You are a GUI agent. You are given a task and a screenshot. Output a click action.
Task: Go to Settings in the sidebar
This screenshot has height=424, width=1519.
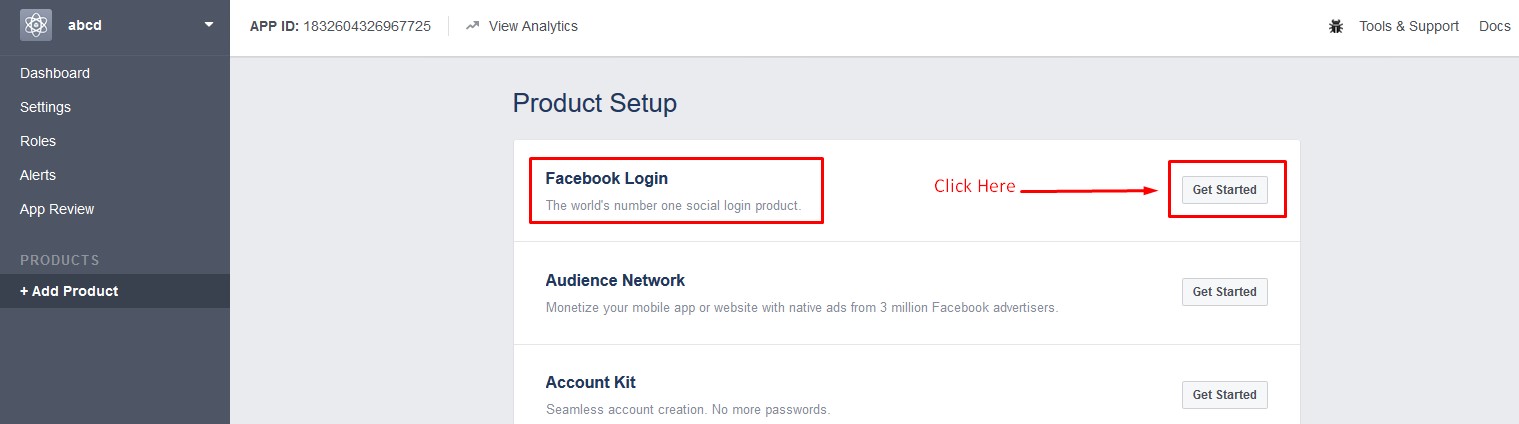tap(45, 107)
